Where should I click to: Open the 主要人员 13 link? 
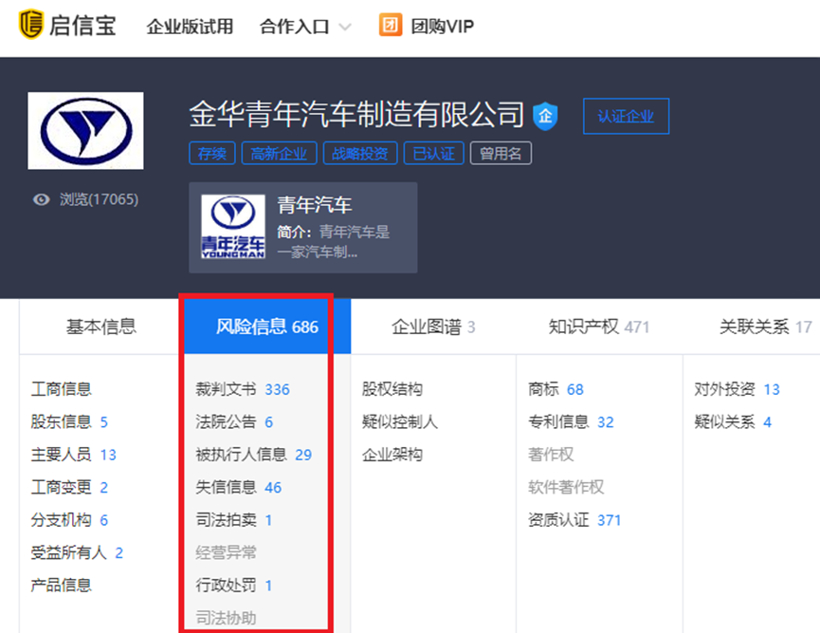pyautogui.click(x=73, y=454)
